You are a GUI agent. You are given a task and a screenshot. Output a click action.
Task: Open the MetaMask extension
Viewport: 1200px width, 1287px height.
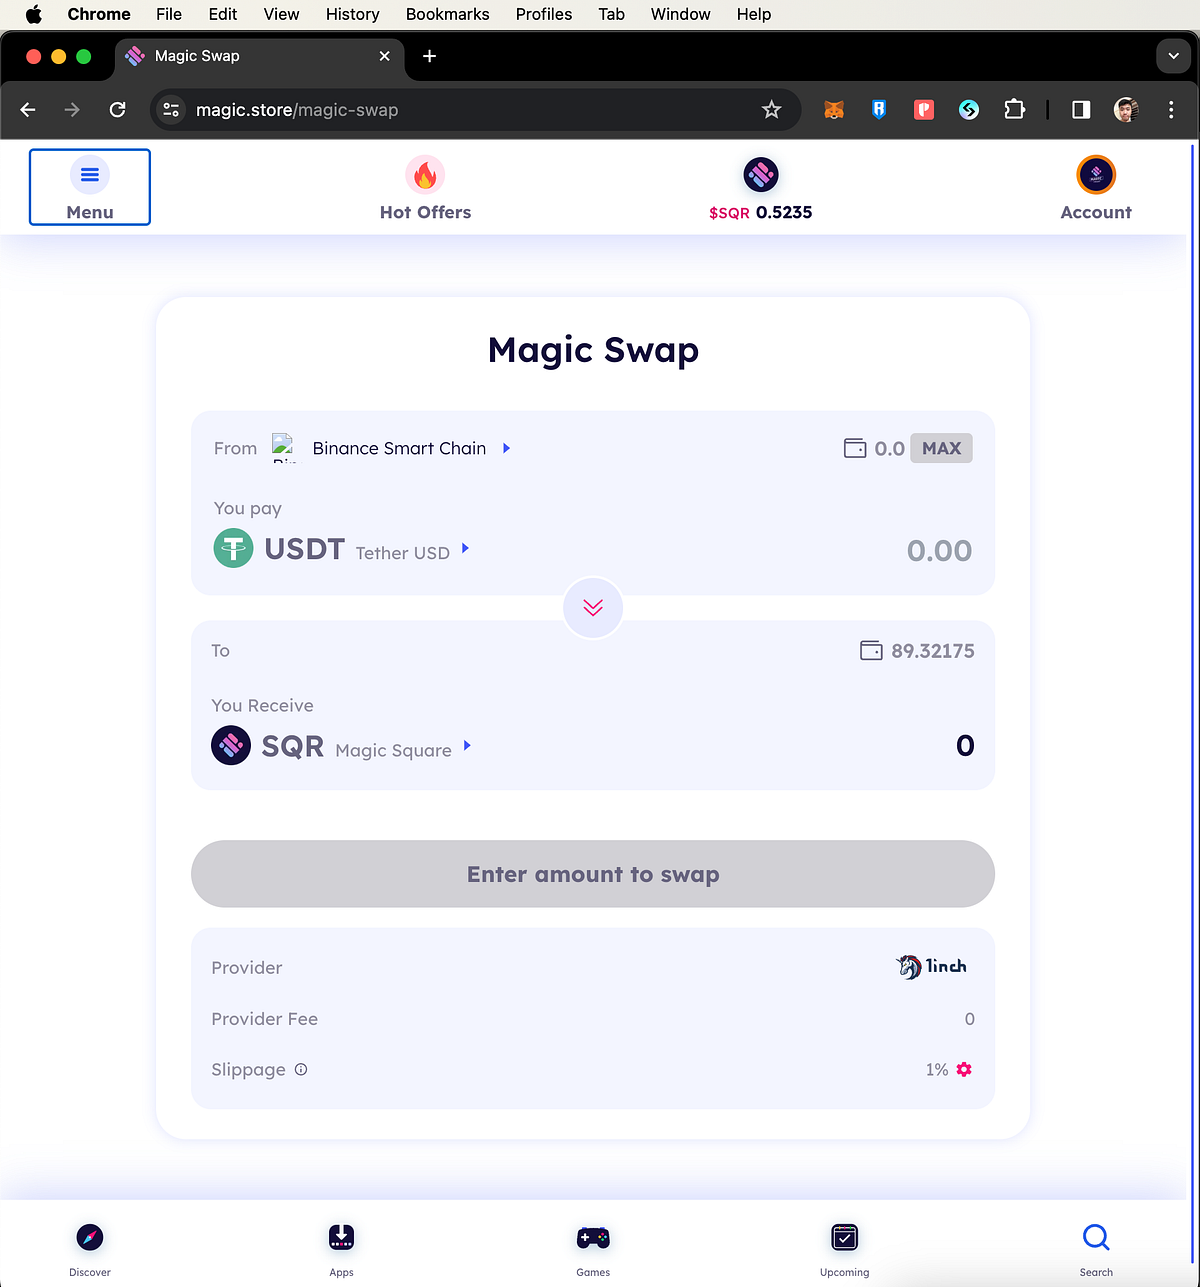coord(834,110)
